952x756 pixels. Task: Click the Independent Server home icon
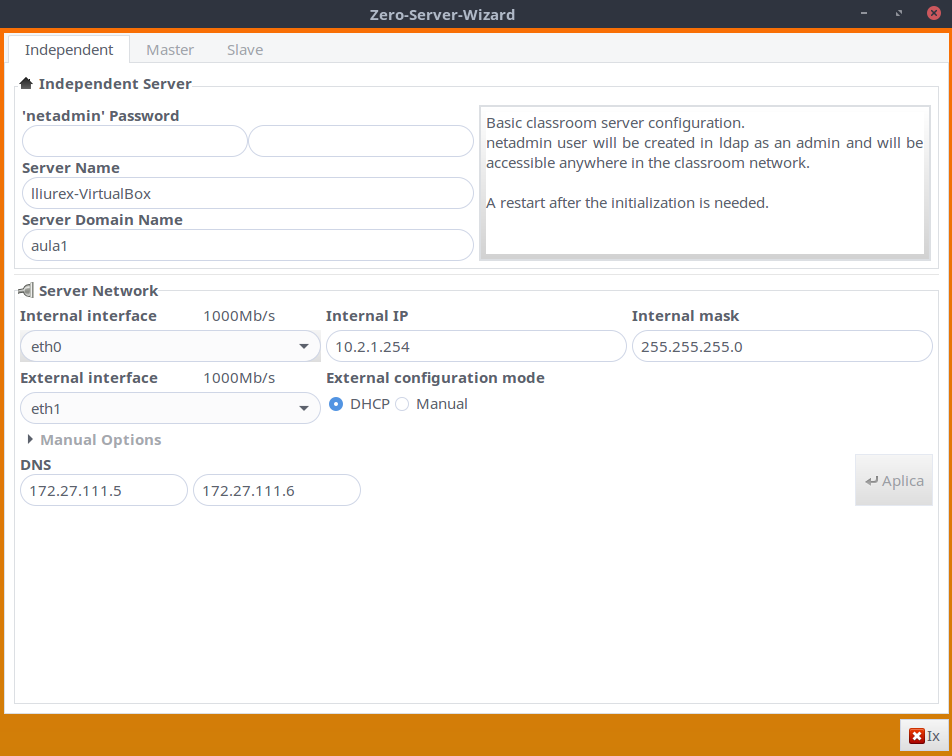click(26, 84)
